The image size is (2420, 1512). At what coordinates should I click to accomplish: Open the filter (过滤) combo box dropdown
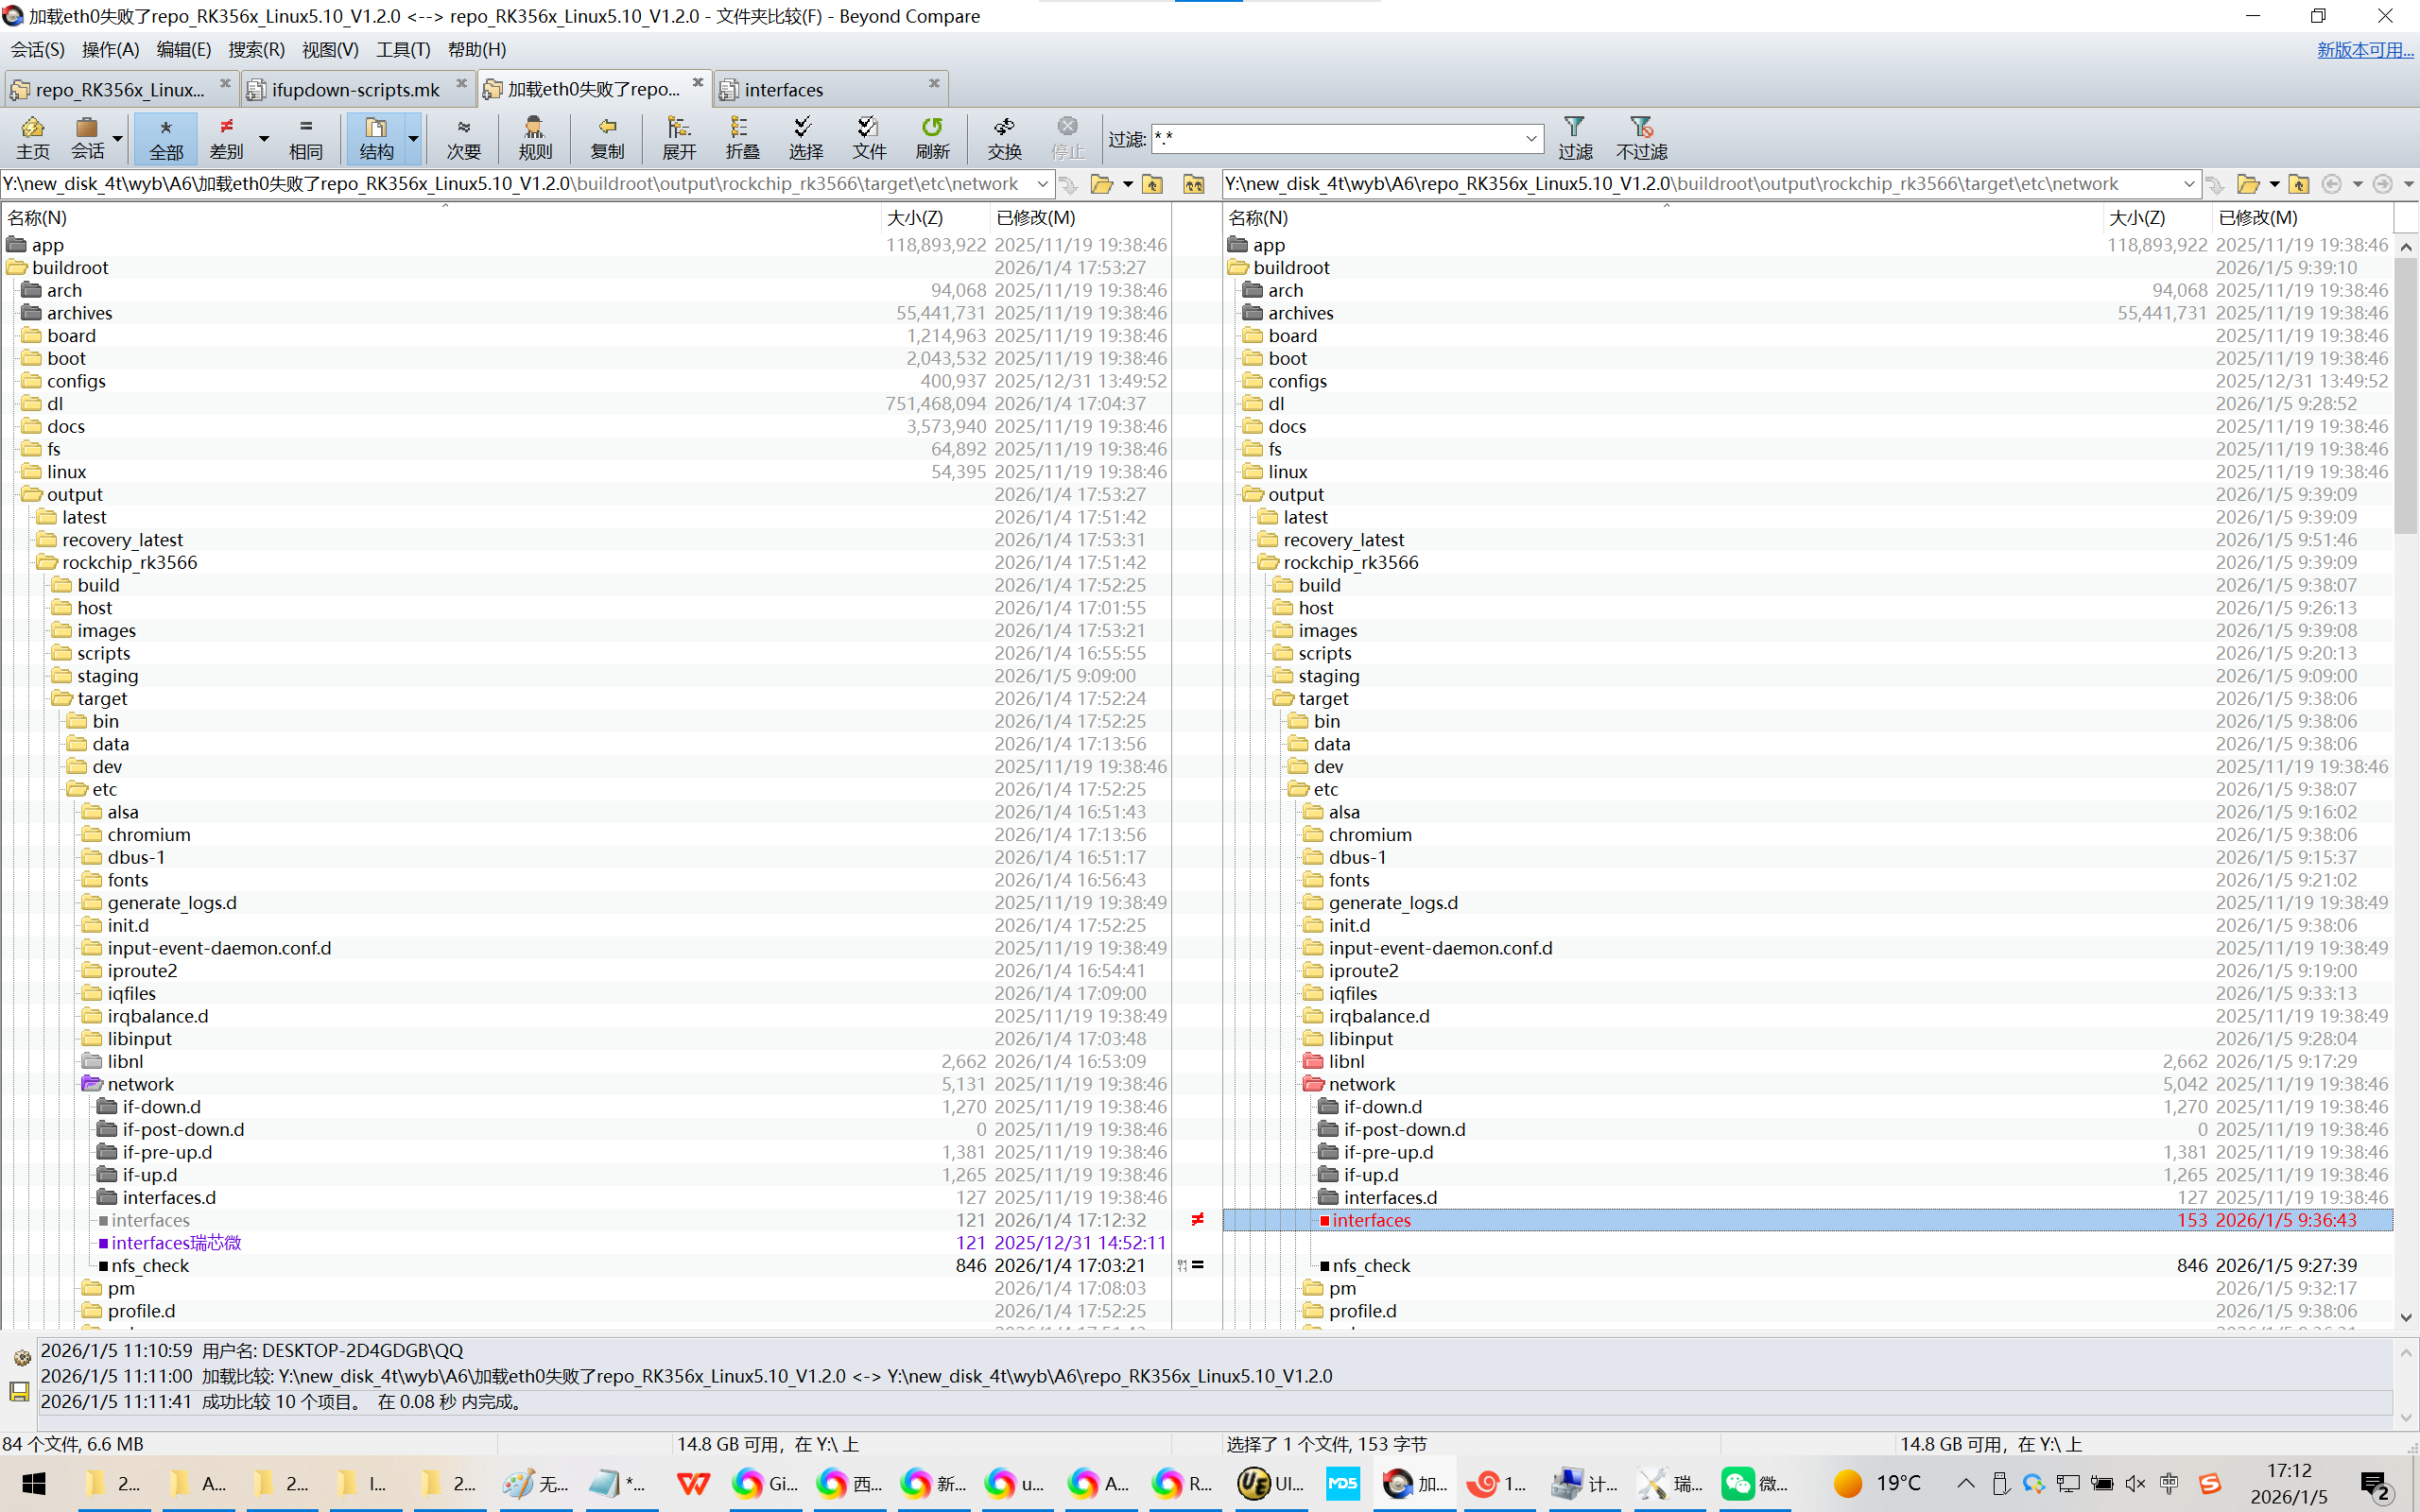[1530, 139]
